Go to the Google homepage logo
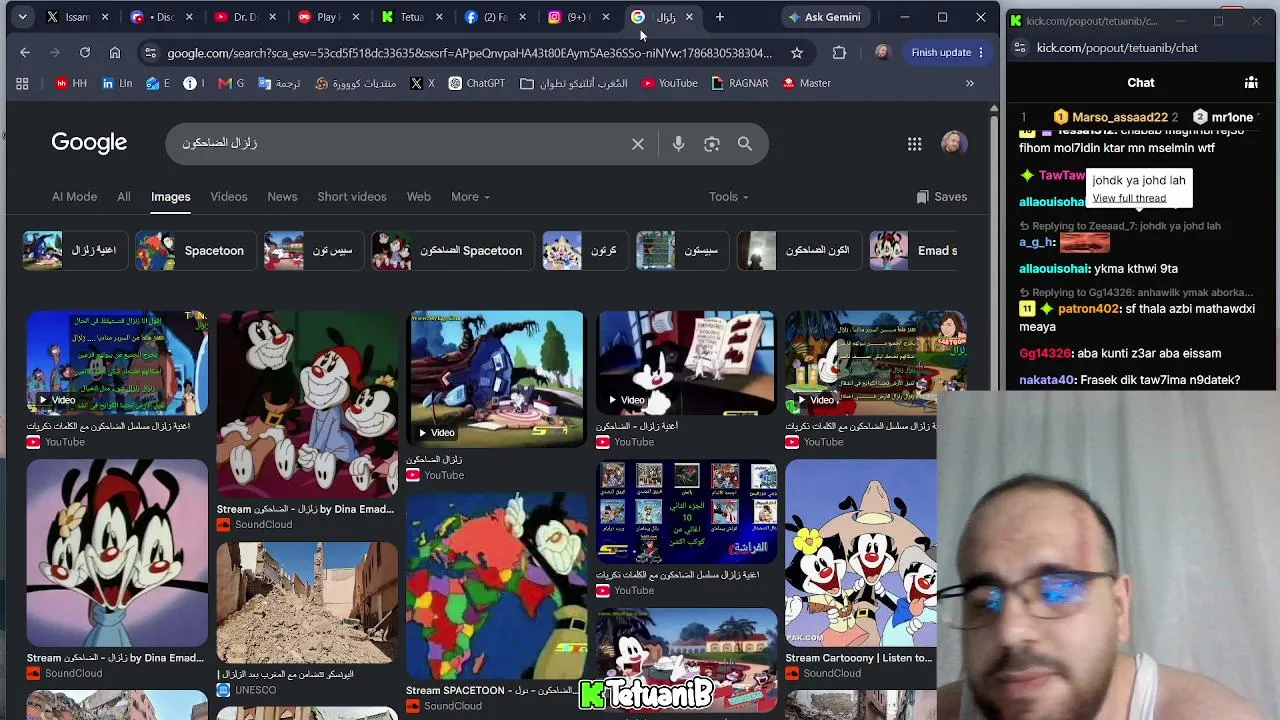The height and width of the screenshot is (720, 1280). tap(89, 143)
